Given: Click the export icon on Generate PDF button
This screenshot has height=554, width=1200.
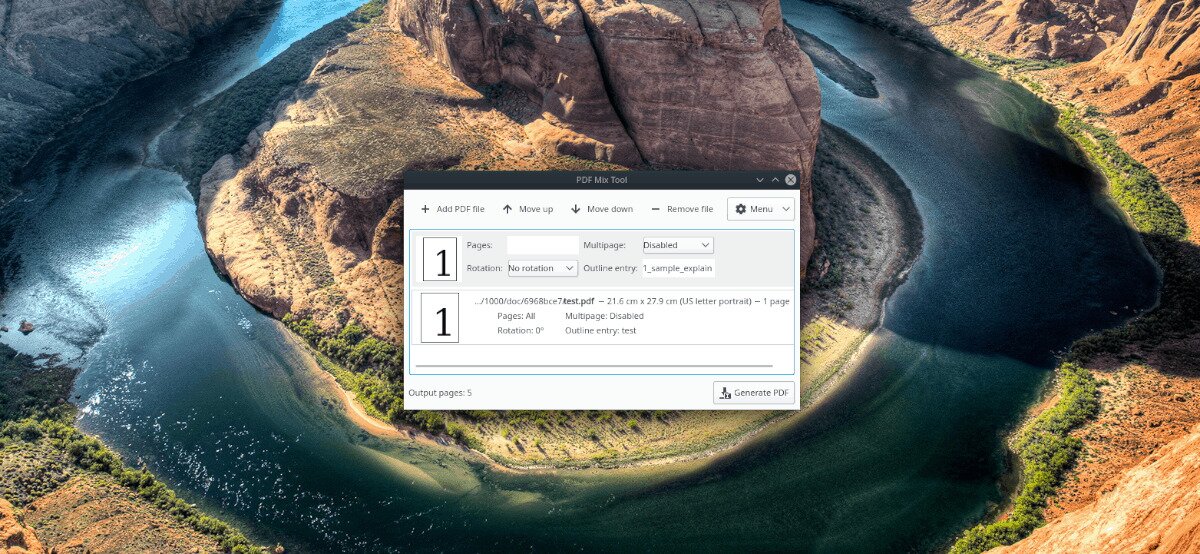Looking at the screenshot, I should [x=724, y=393].
